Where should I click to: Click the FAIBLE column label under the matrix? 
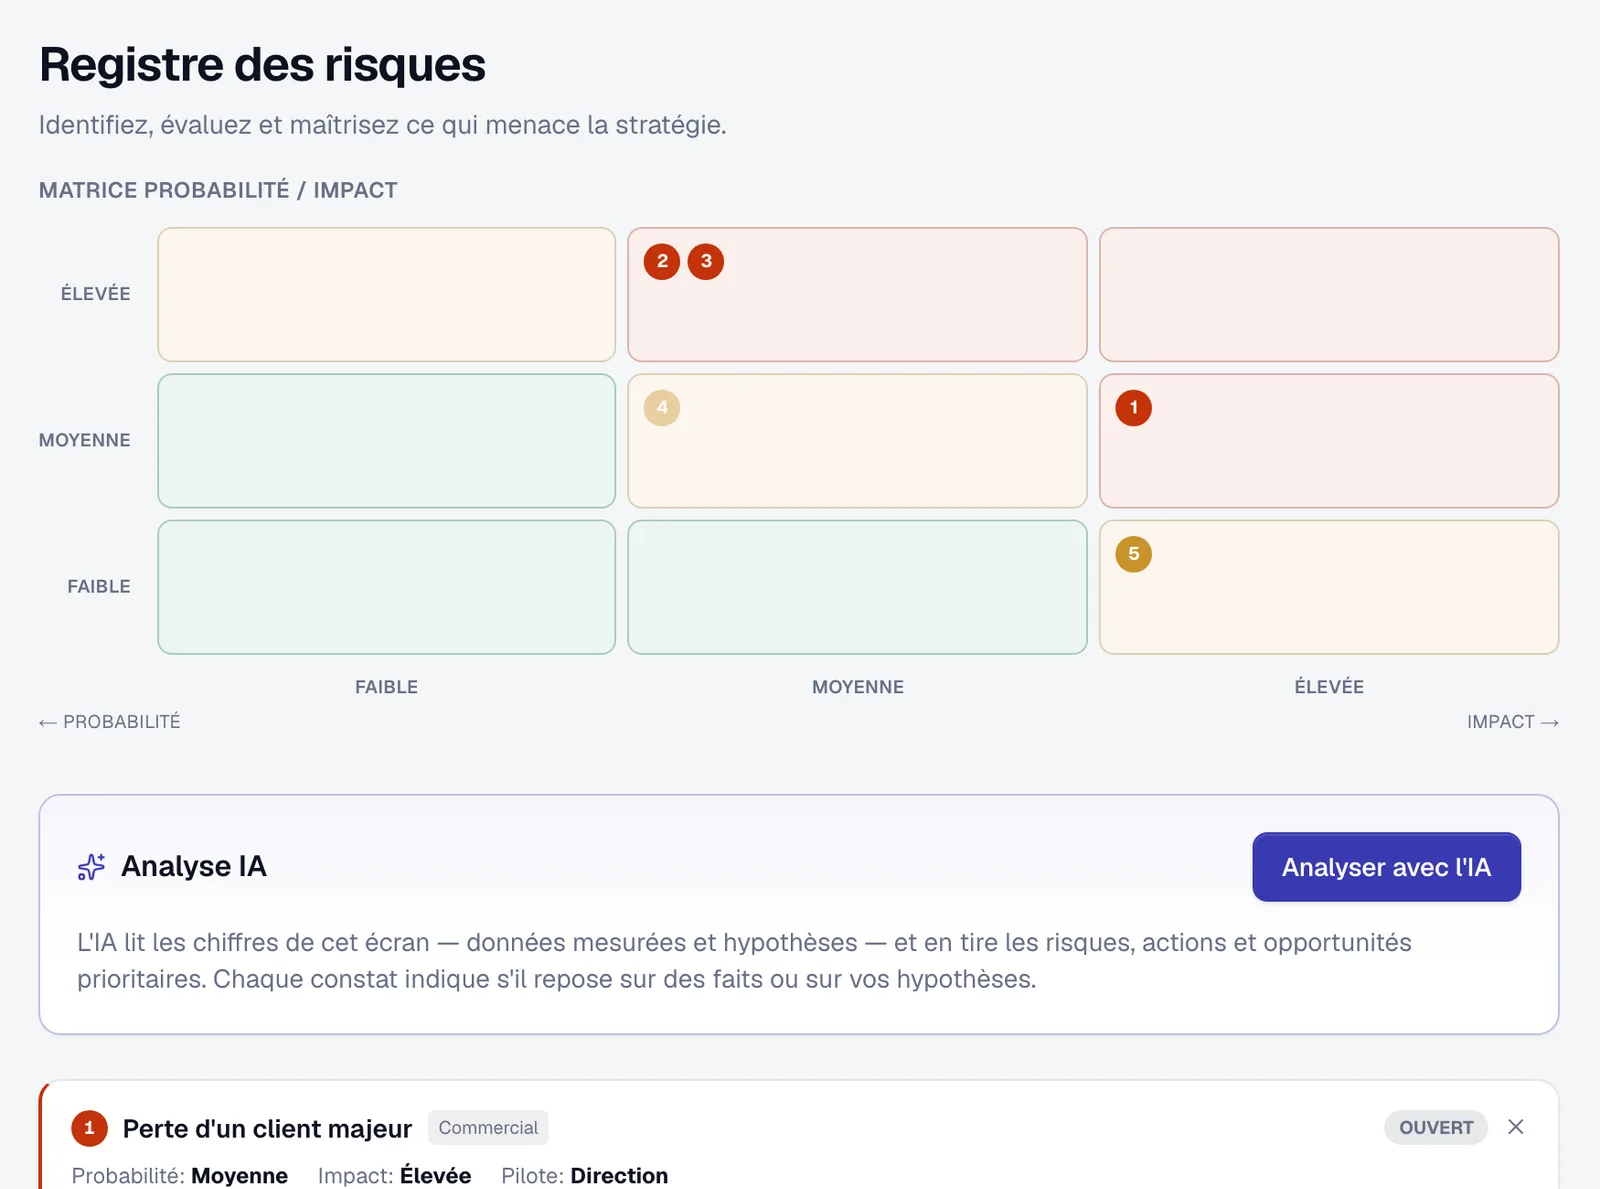(x=386, y=687)
